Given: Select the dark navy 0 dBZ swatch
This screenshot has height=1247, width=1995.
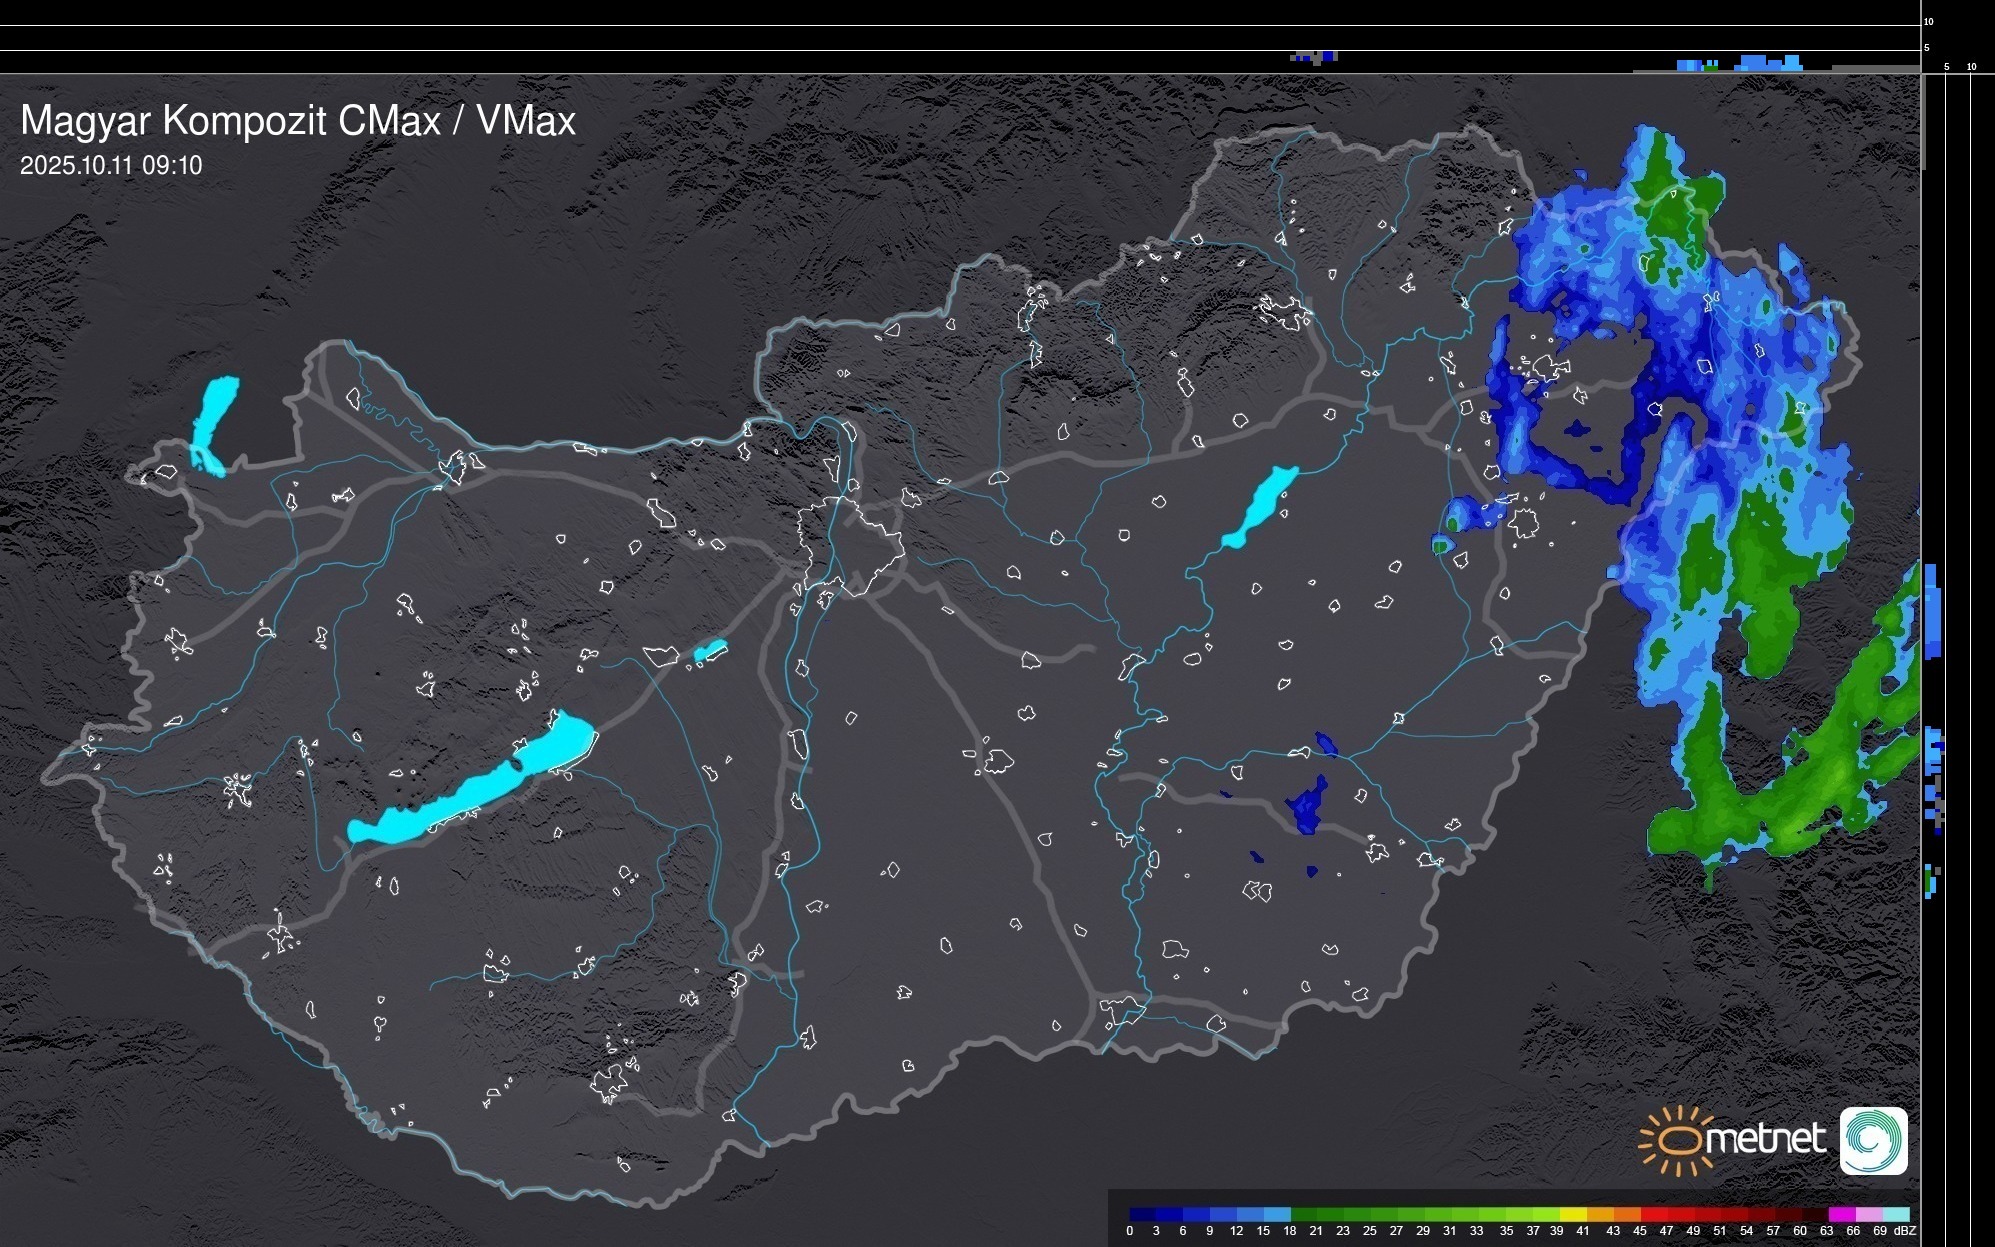Looking at the screenshot, I should click(x=1141, y=1214).
